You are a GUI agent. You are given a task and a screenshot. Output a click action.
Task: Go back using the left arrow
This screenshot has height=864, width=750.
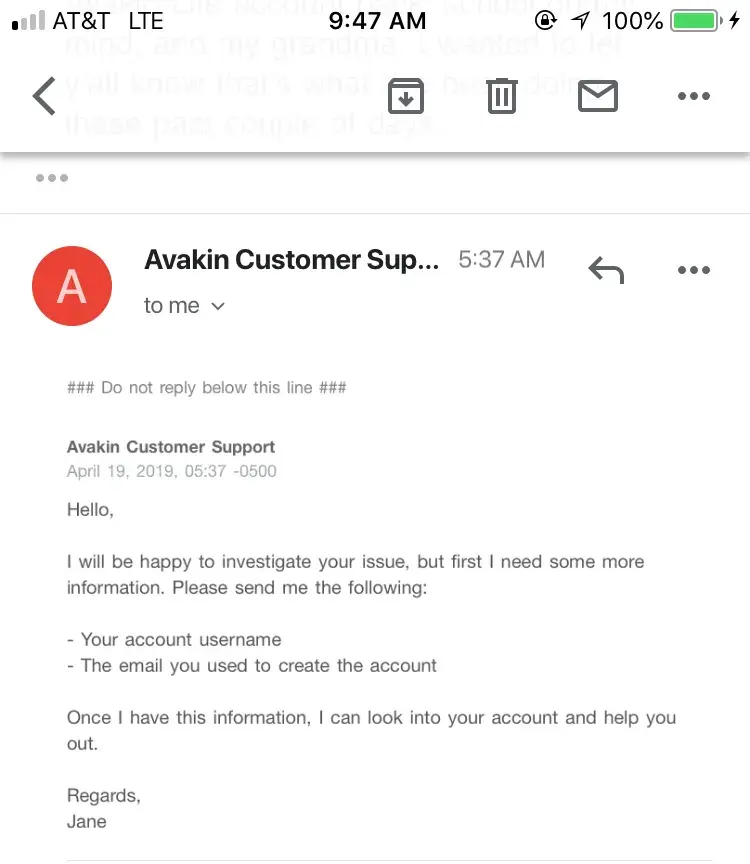pos(44,96)
